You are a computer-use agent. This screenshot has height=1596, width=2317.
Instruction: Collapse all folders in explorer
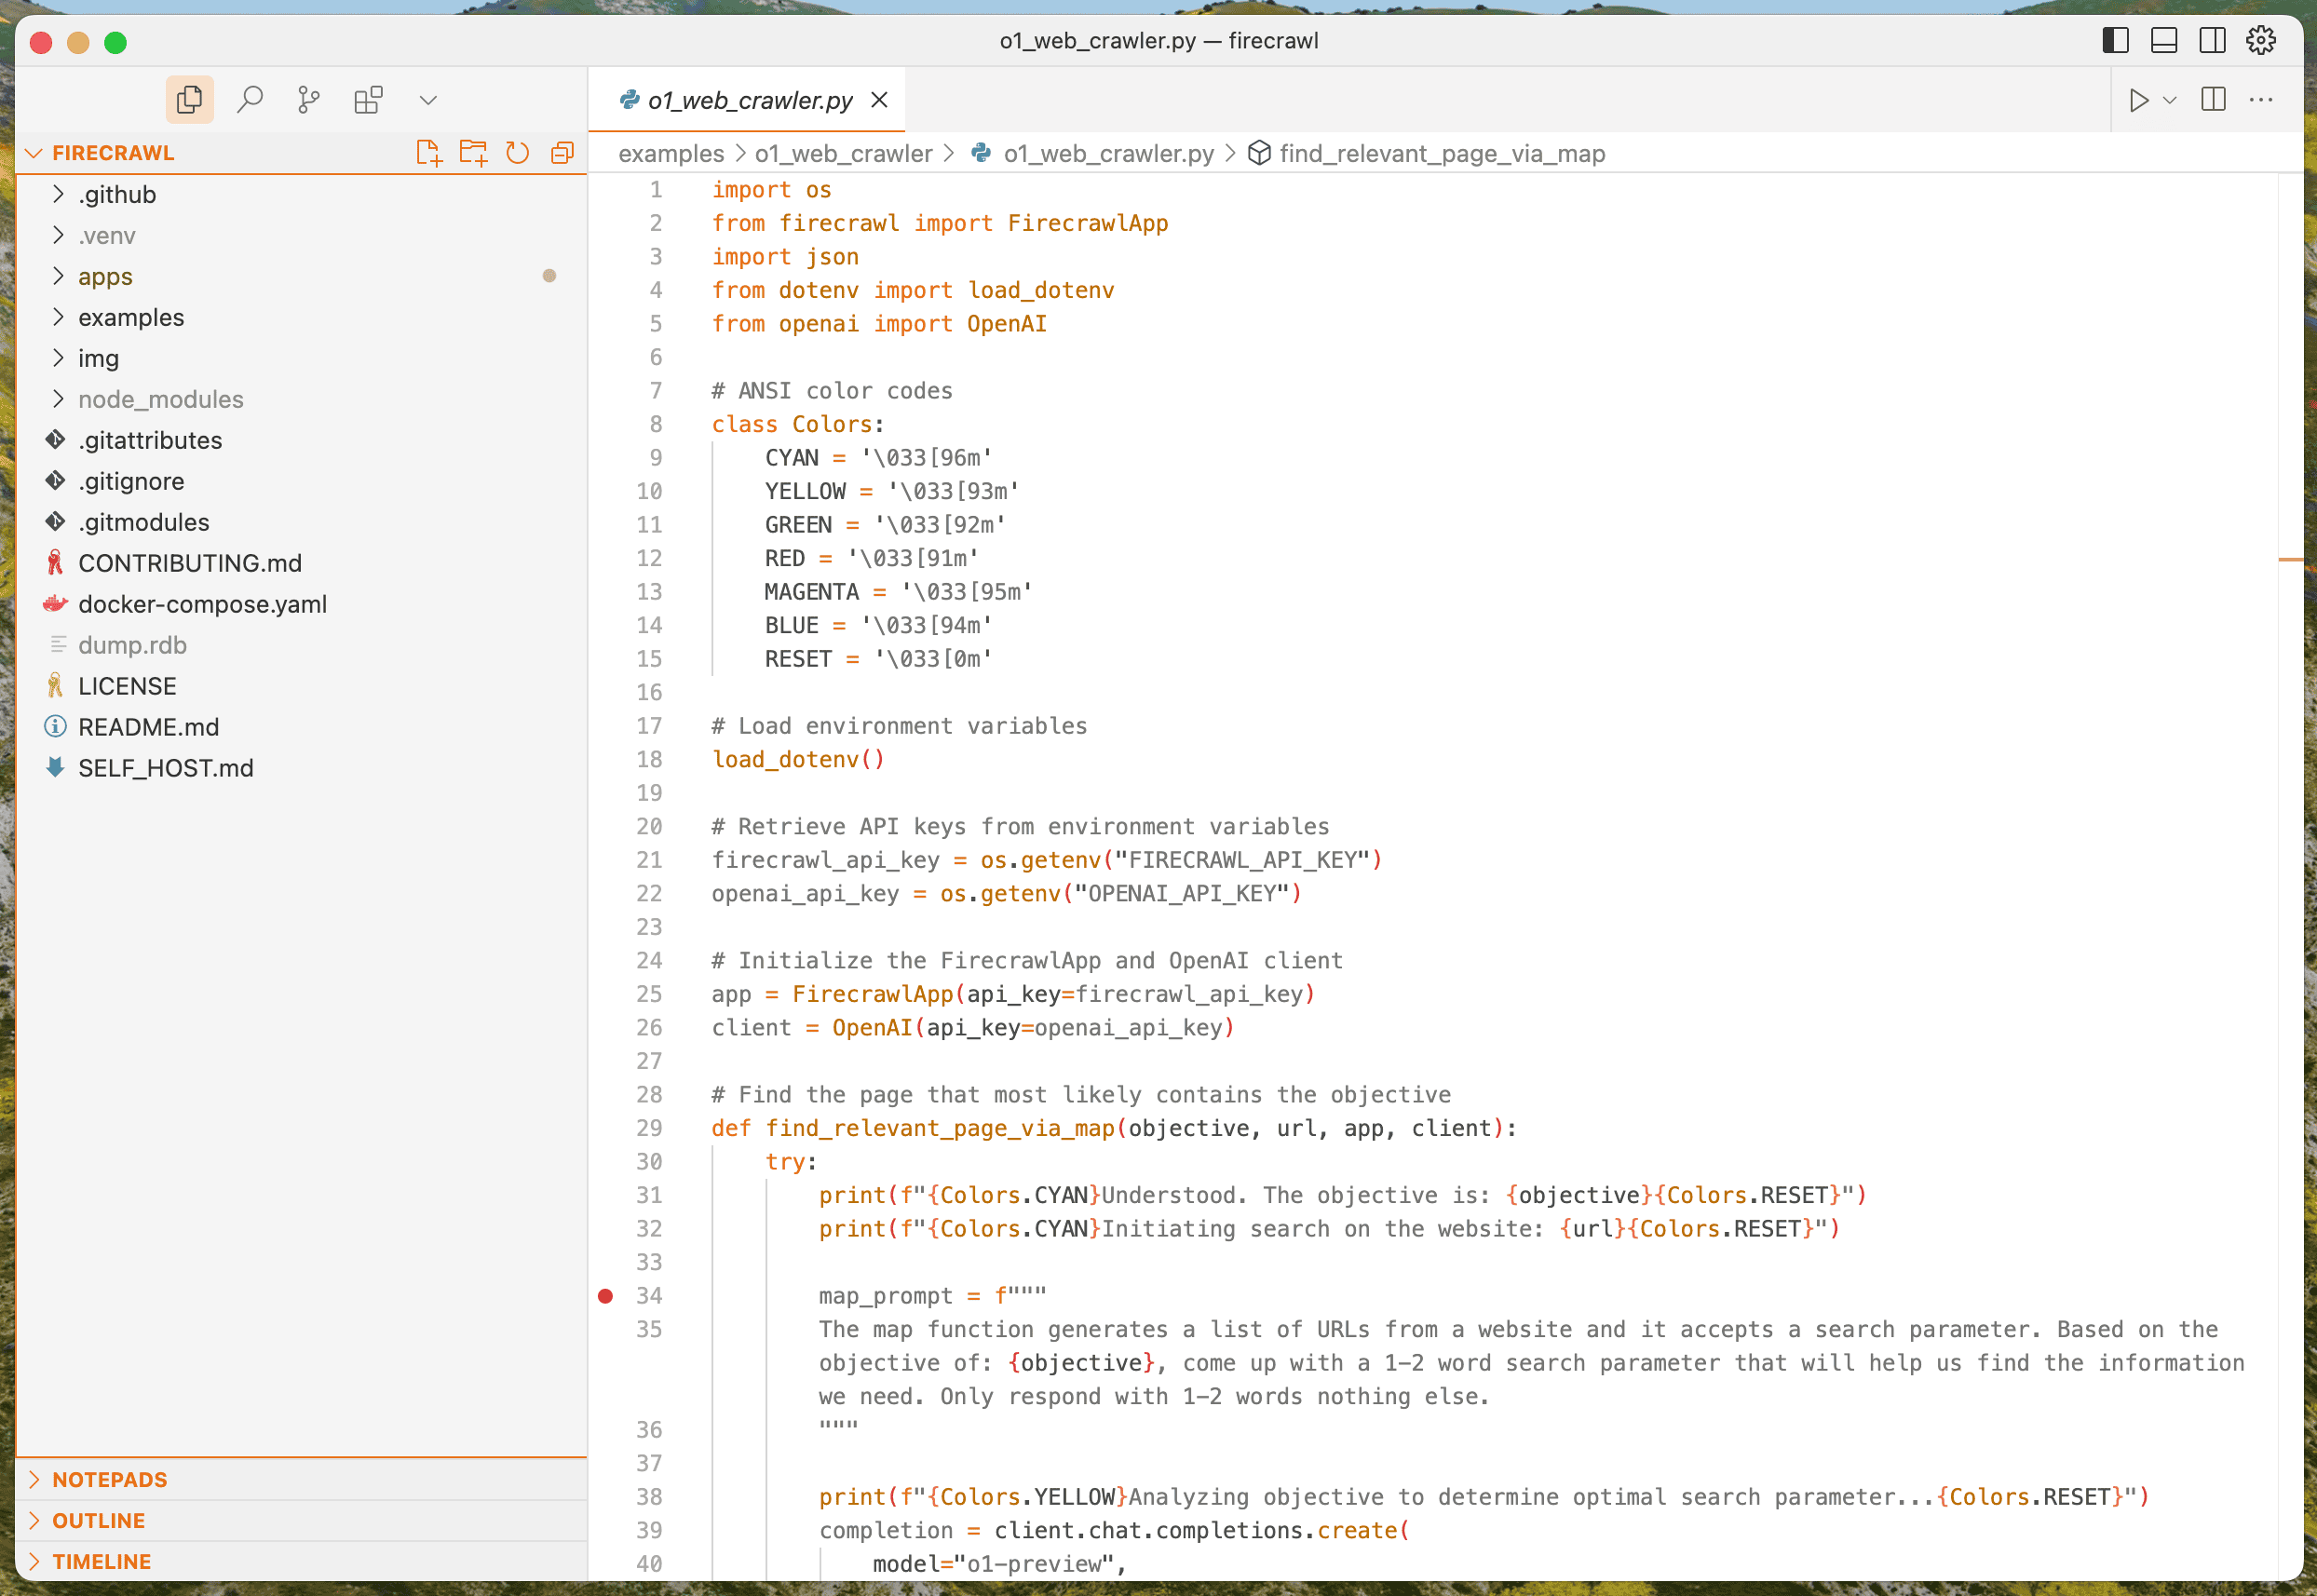coord(562,153)
